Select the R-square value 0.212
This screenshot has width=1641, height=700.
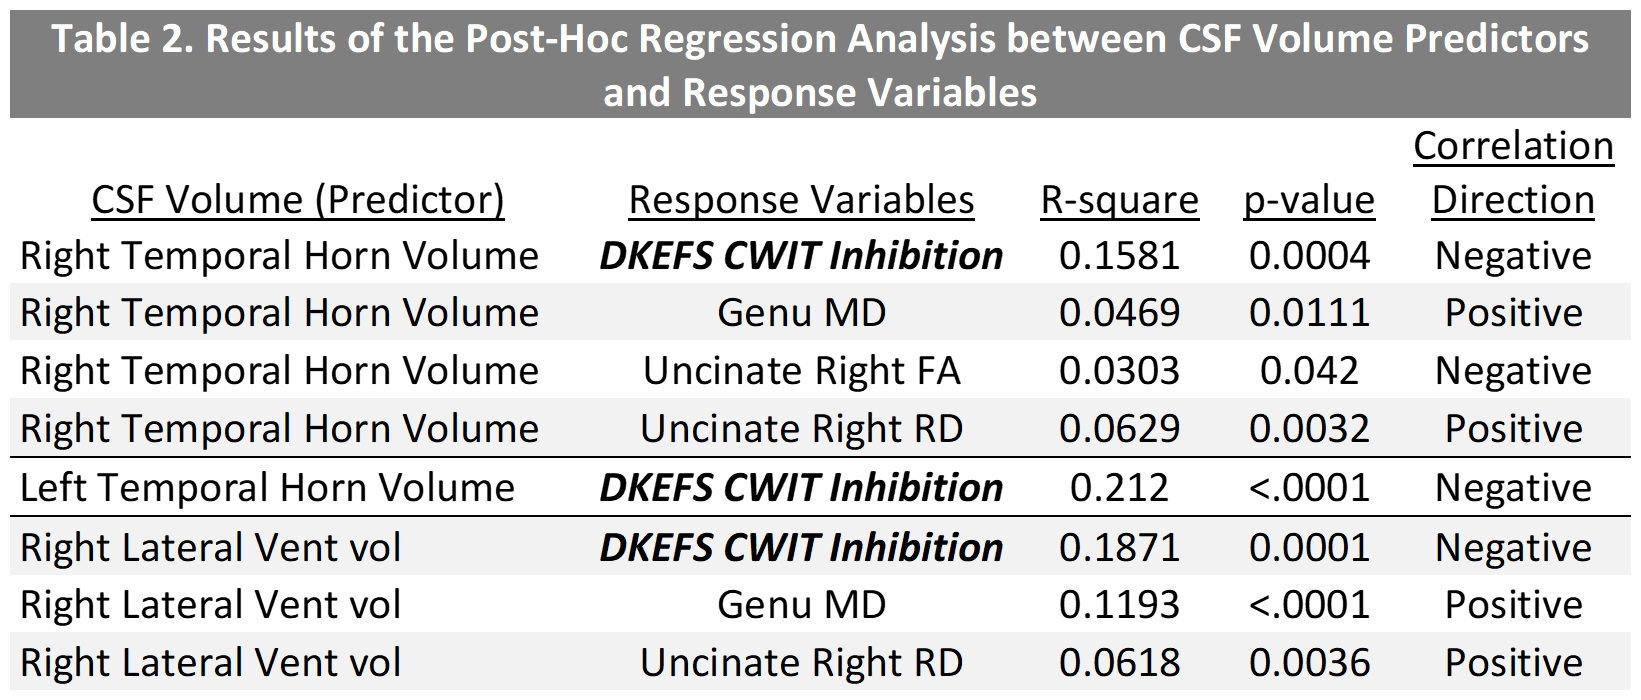click(x=1119, y=488)
